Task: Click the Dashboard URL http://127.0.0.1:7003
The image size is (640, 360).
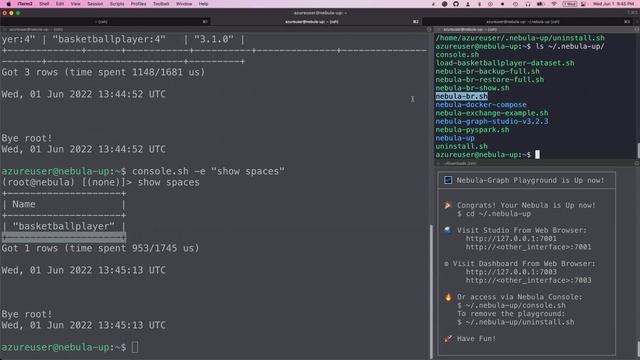Action: (x=511, y=272)
